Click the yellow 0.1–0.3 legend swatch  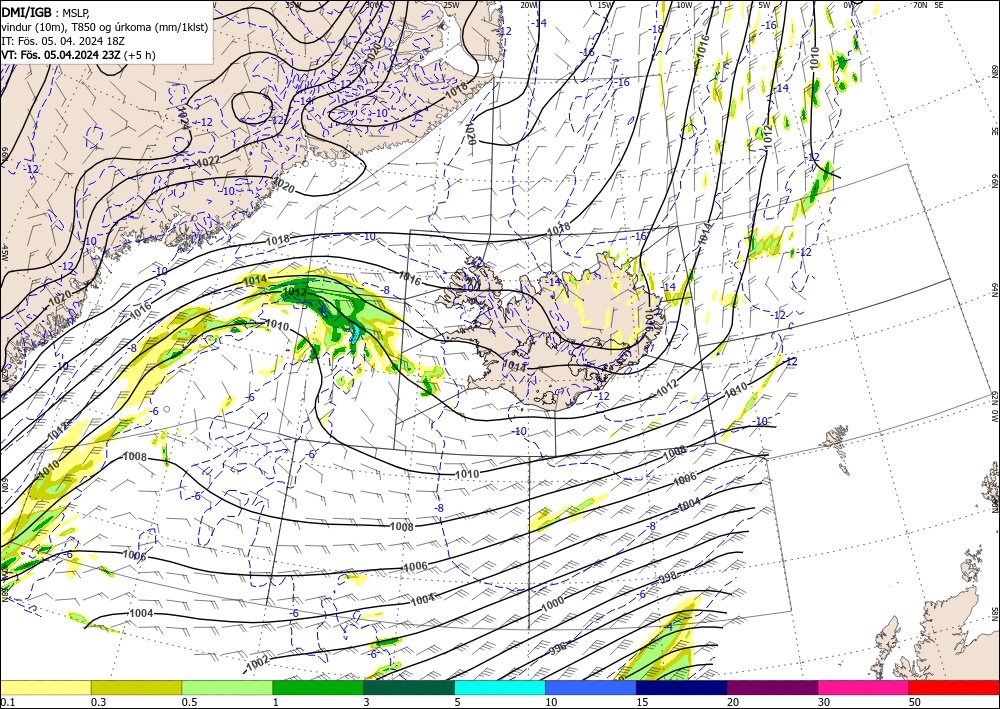(45, 687)
